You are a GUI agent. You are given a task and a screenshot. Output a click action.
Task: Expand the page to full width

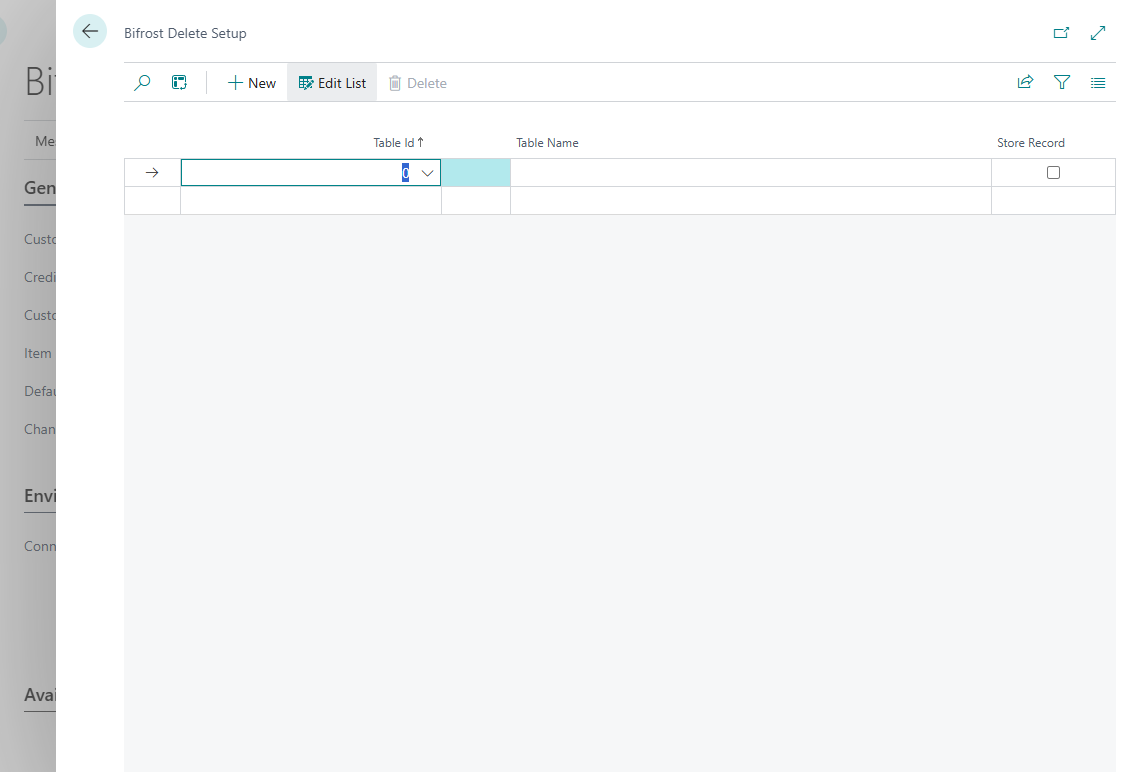click(1098, 32)
